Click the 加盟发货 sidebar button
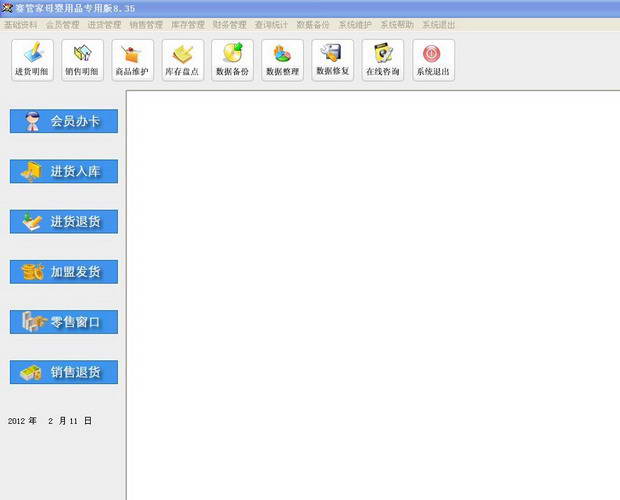 tap(64, 272)
